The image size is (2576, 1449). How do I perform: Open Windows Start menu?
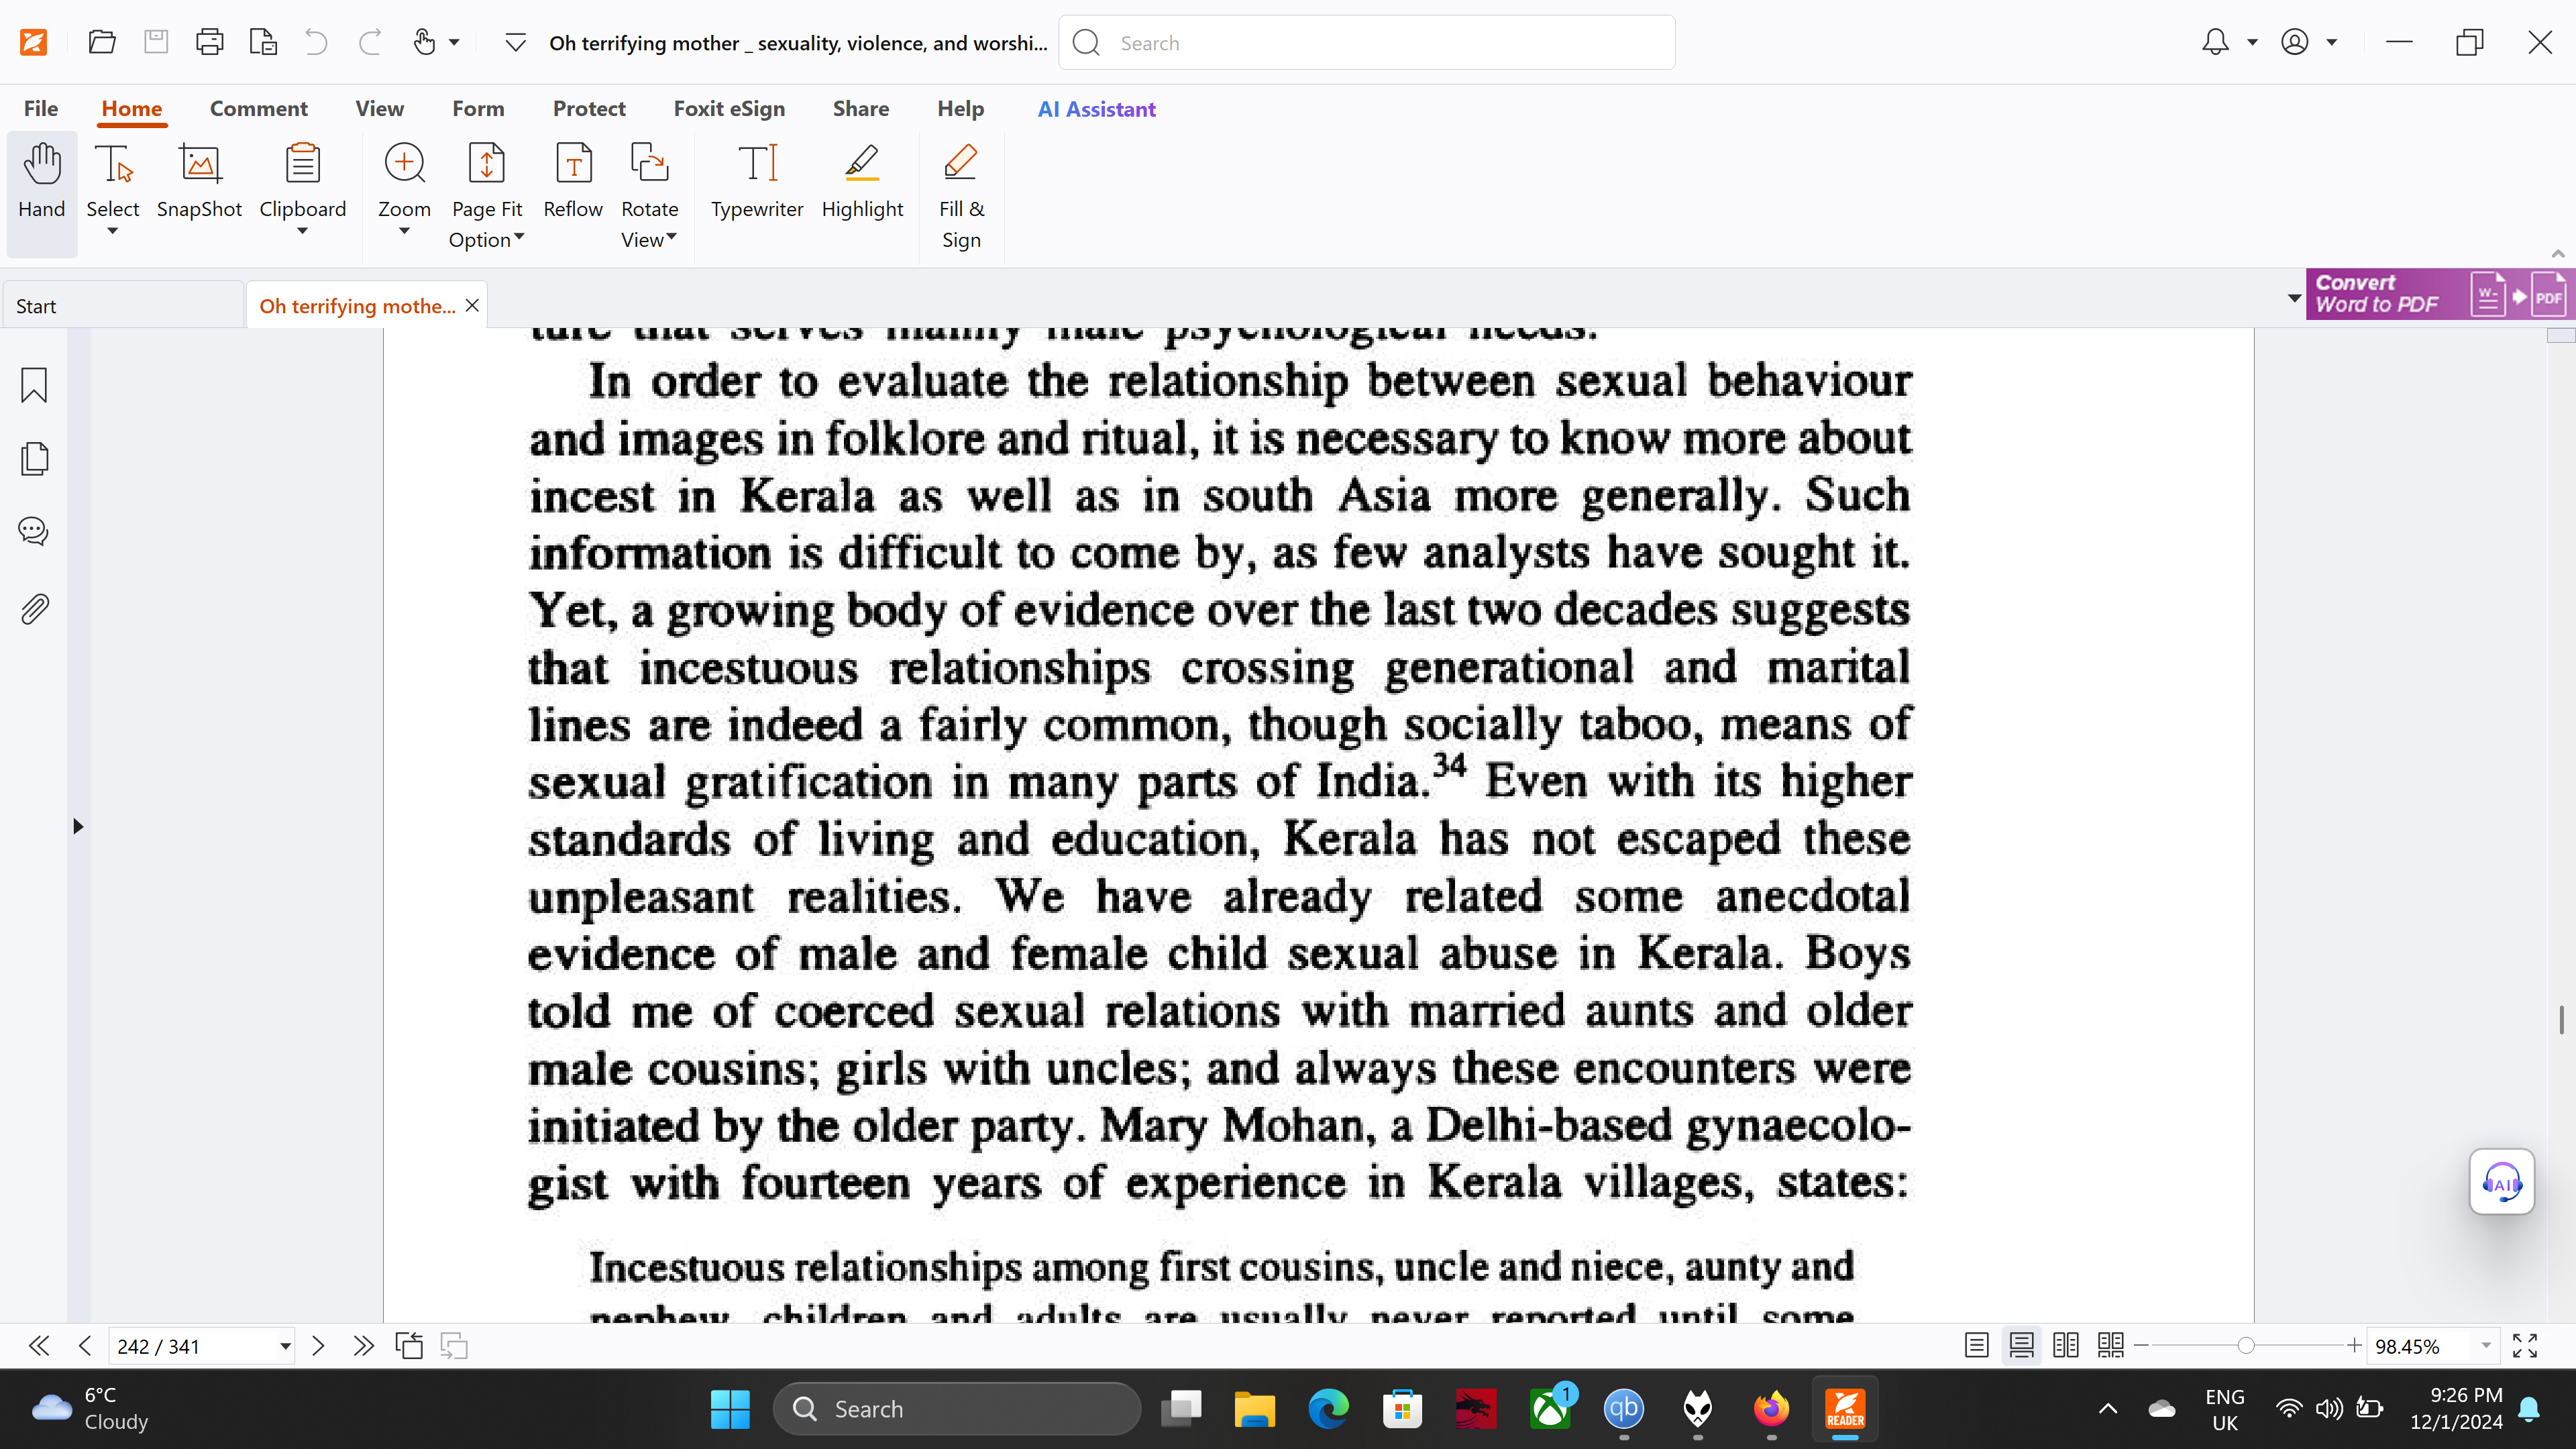730,1409
